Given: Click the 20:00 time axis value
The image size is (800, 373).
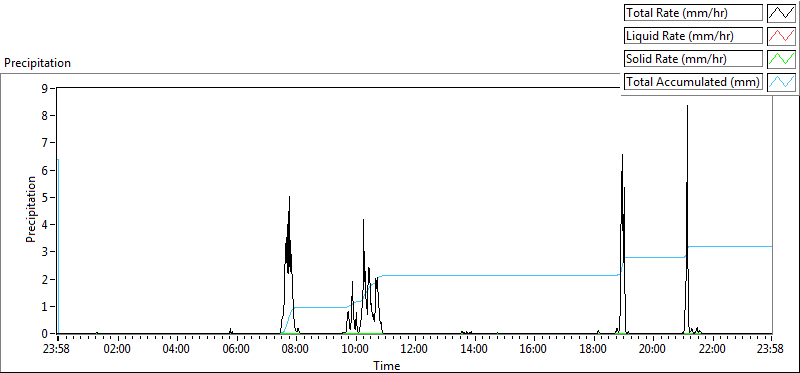Looking at the screenshot, I should pyautogui.click(x=653, y=350).
